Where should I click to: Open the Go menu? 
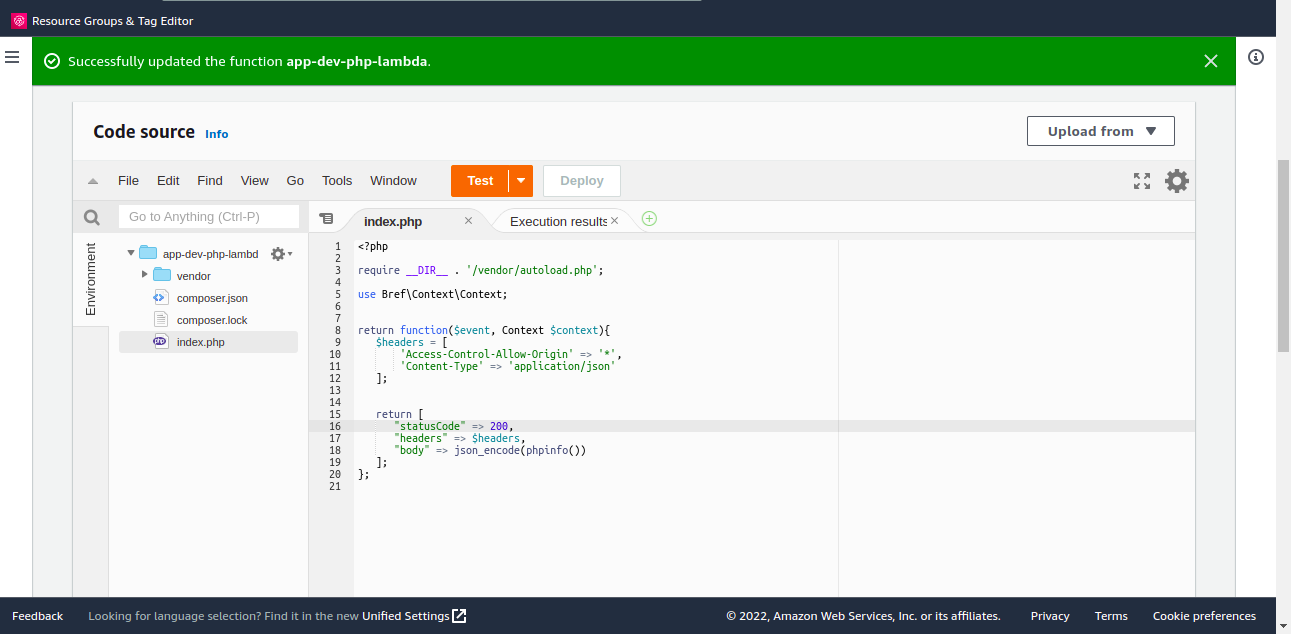coord(295,181)
